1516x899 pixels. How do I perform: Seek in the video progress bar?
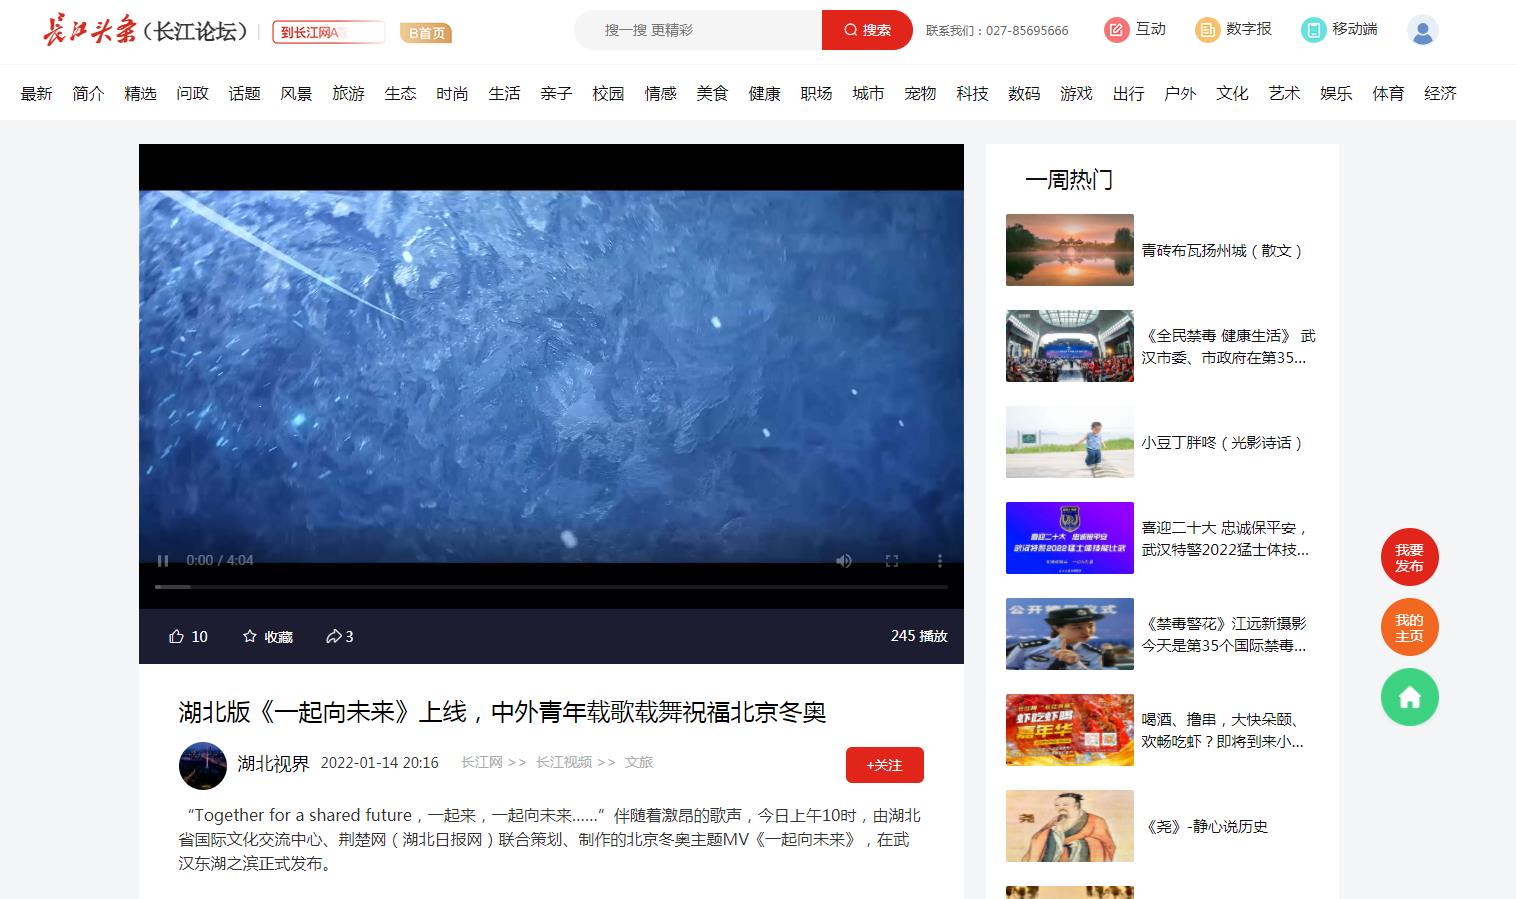551,587
